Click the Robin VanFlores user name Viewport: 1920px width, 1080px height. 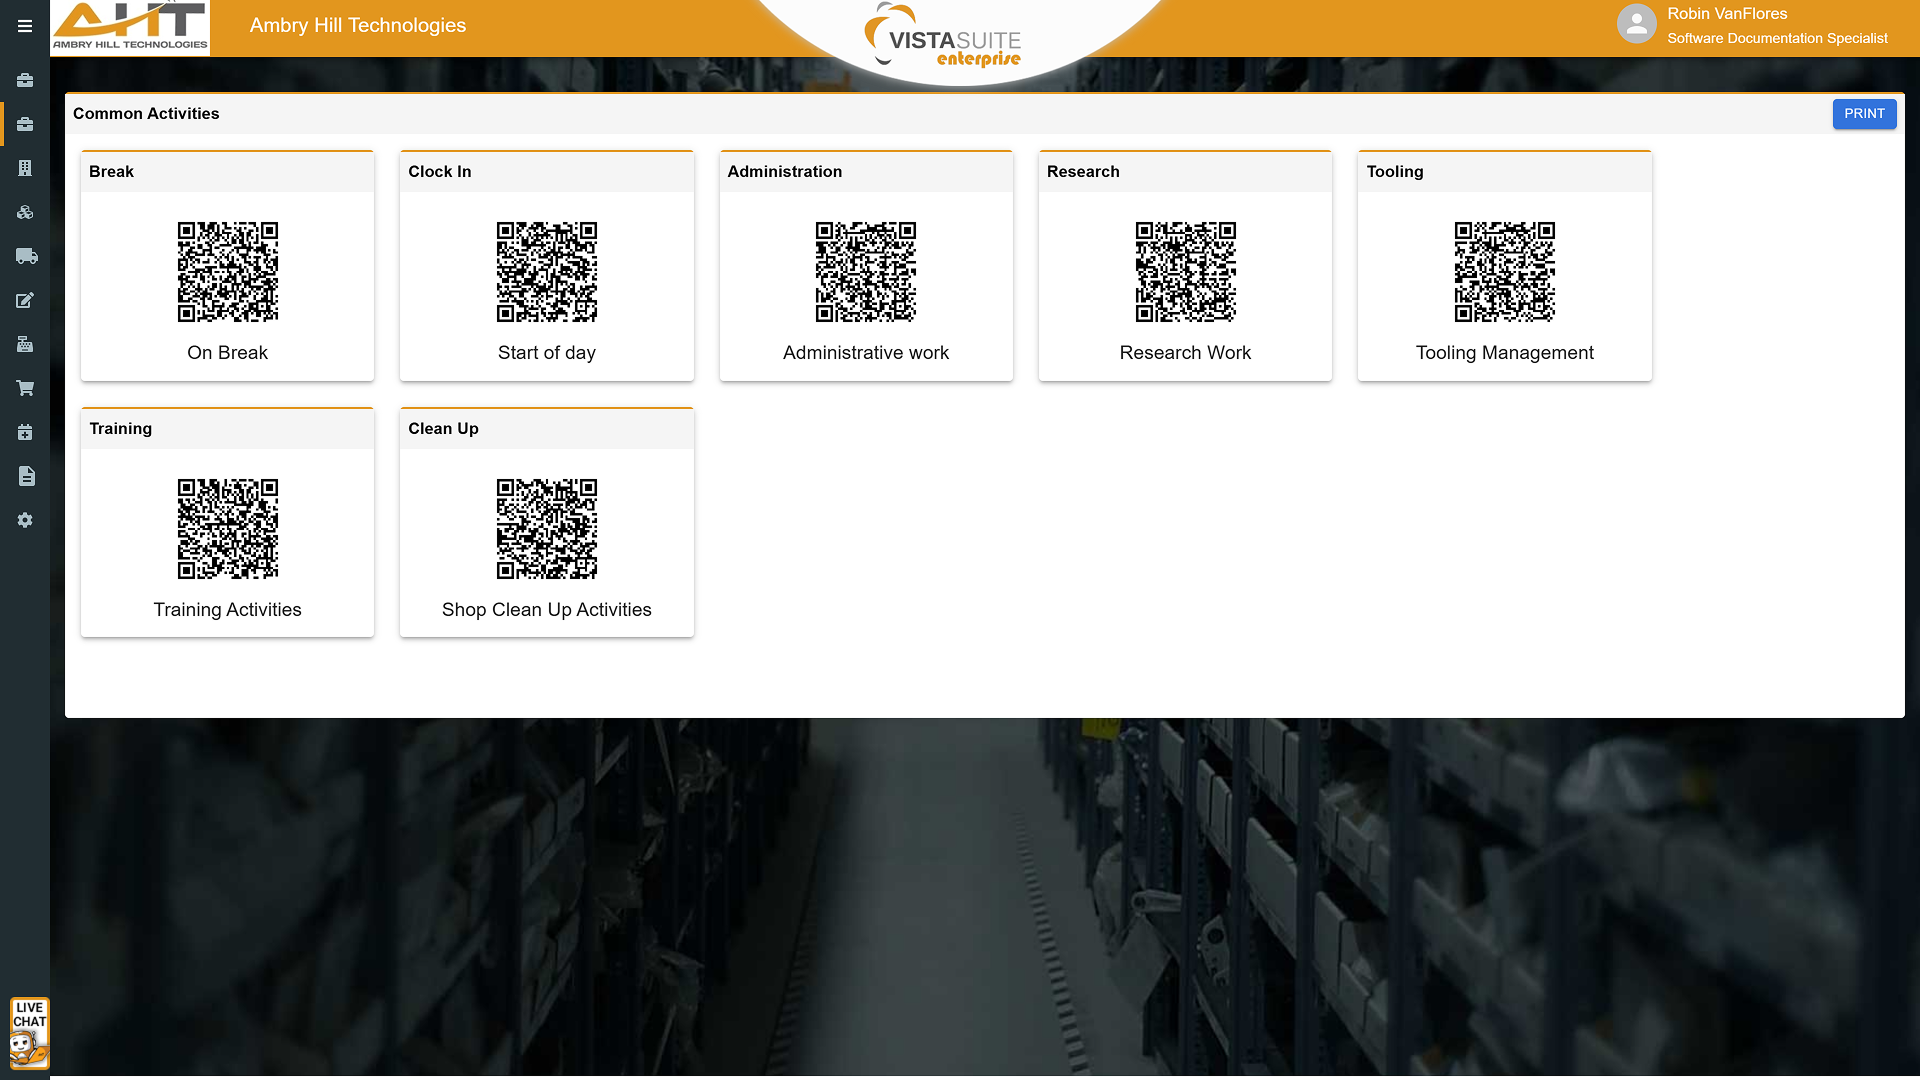click(1727, 14)
